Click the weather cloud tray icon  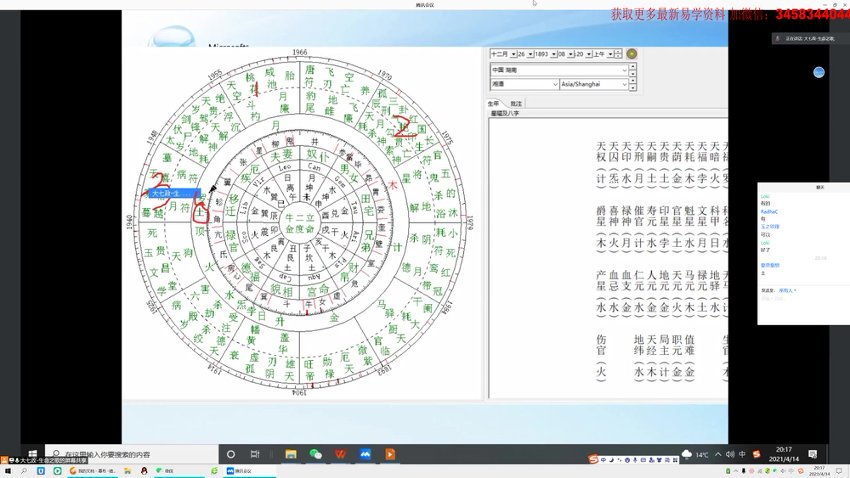point(687,454)
